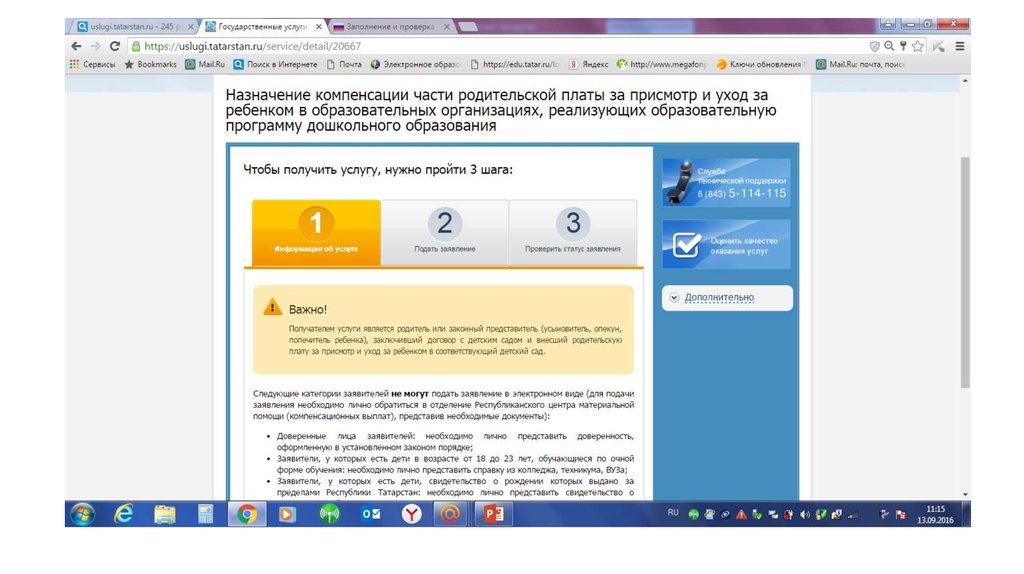Open PowerPoint from the taskbar
The height and width of the screenshot is (574, 1024).
tap(492, 514)
